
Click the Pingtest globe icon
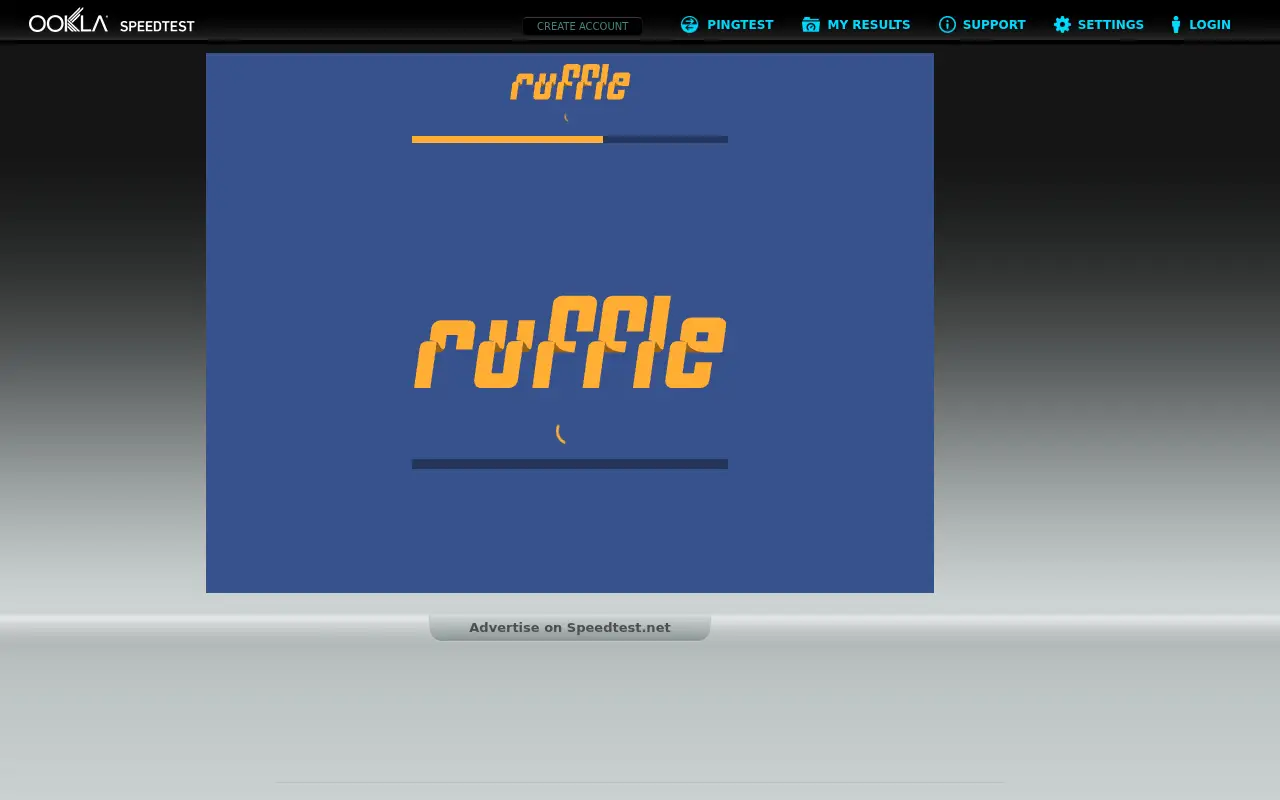(x=690, y=25)
